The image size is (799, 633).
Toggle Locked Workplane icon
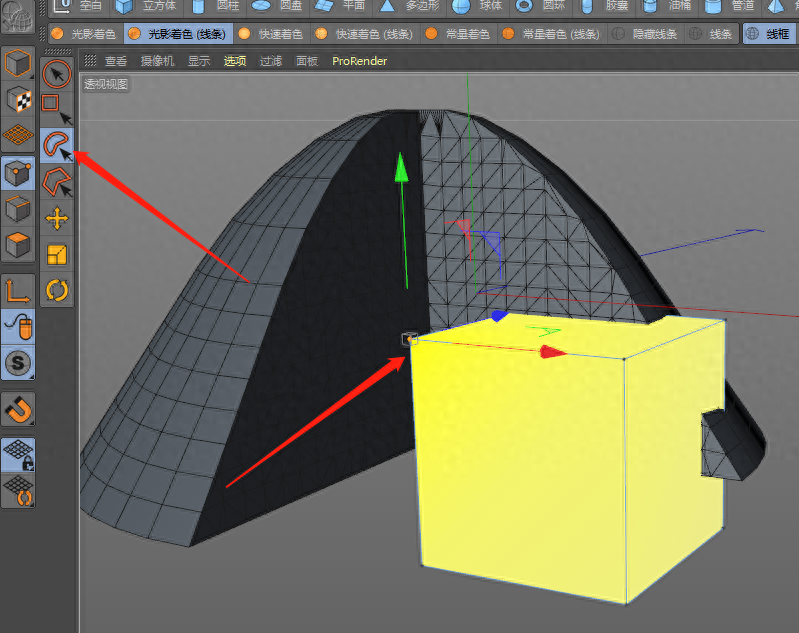18,455
